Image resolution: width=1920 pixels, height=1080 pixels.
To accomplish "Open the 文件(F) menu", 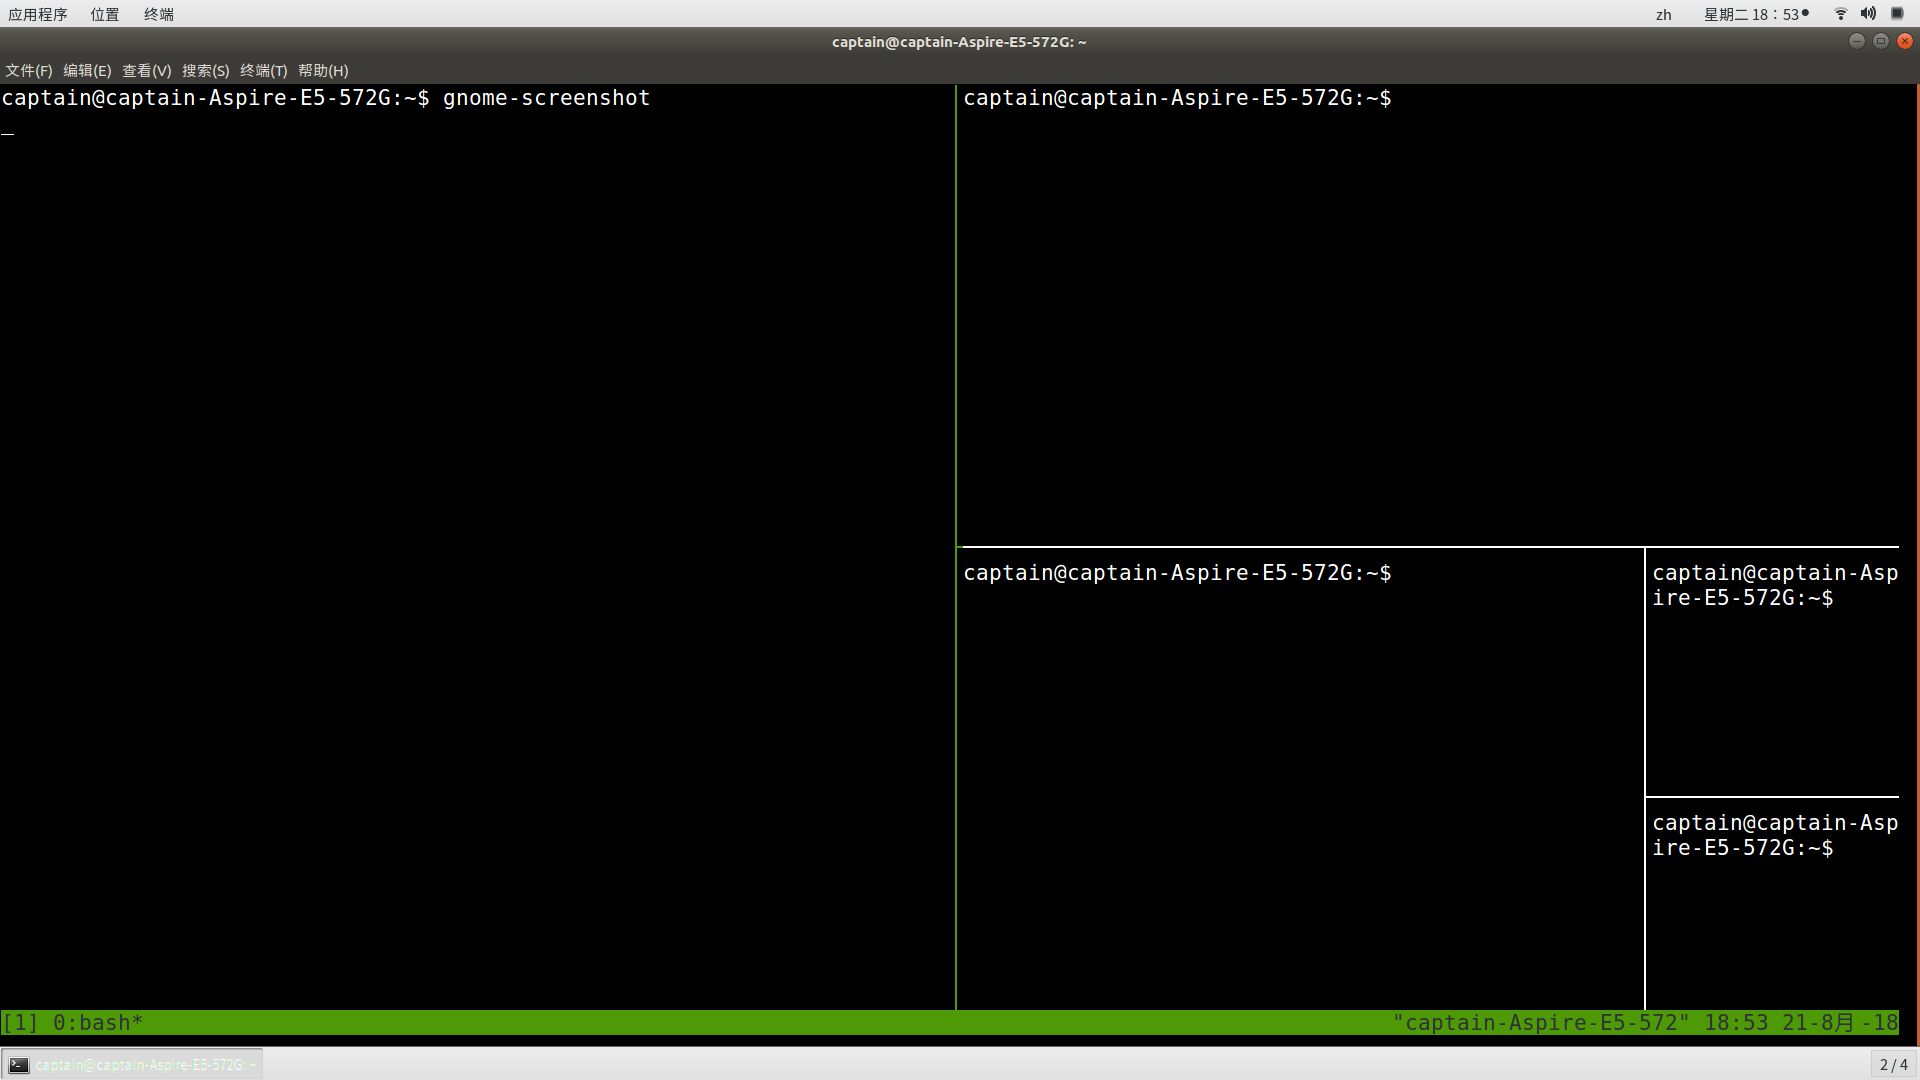I will [x=28, y=71].
